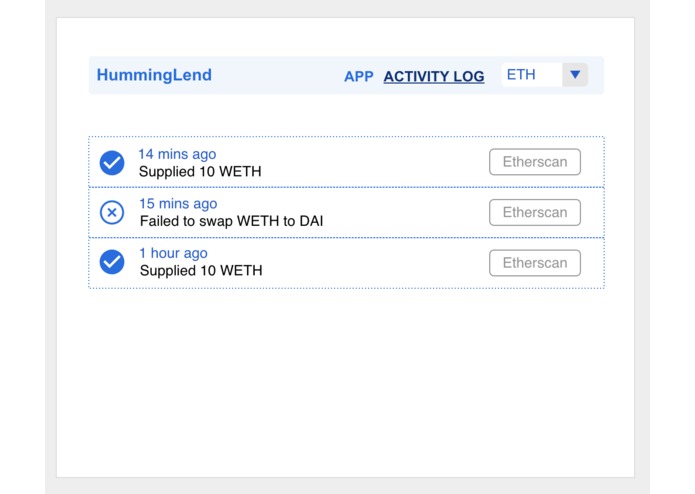Open Etherscan for 1 hour ago supply

535,263
